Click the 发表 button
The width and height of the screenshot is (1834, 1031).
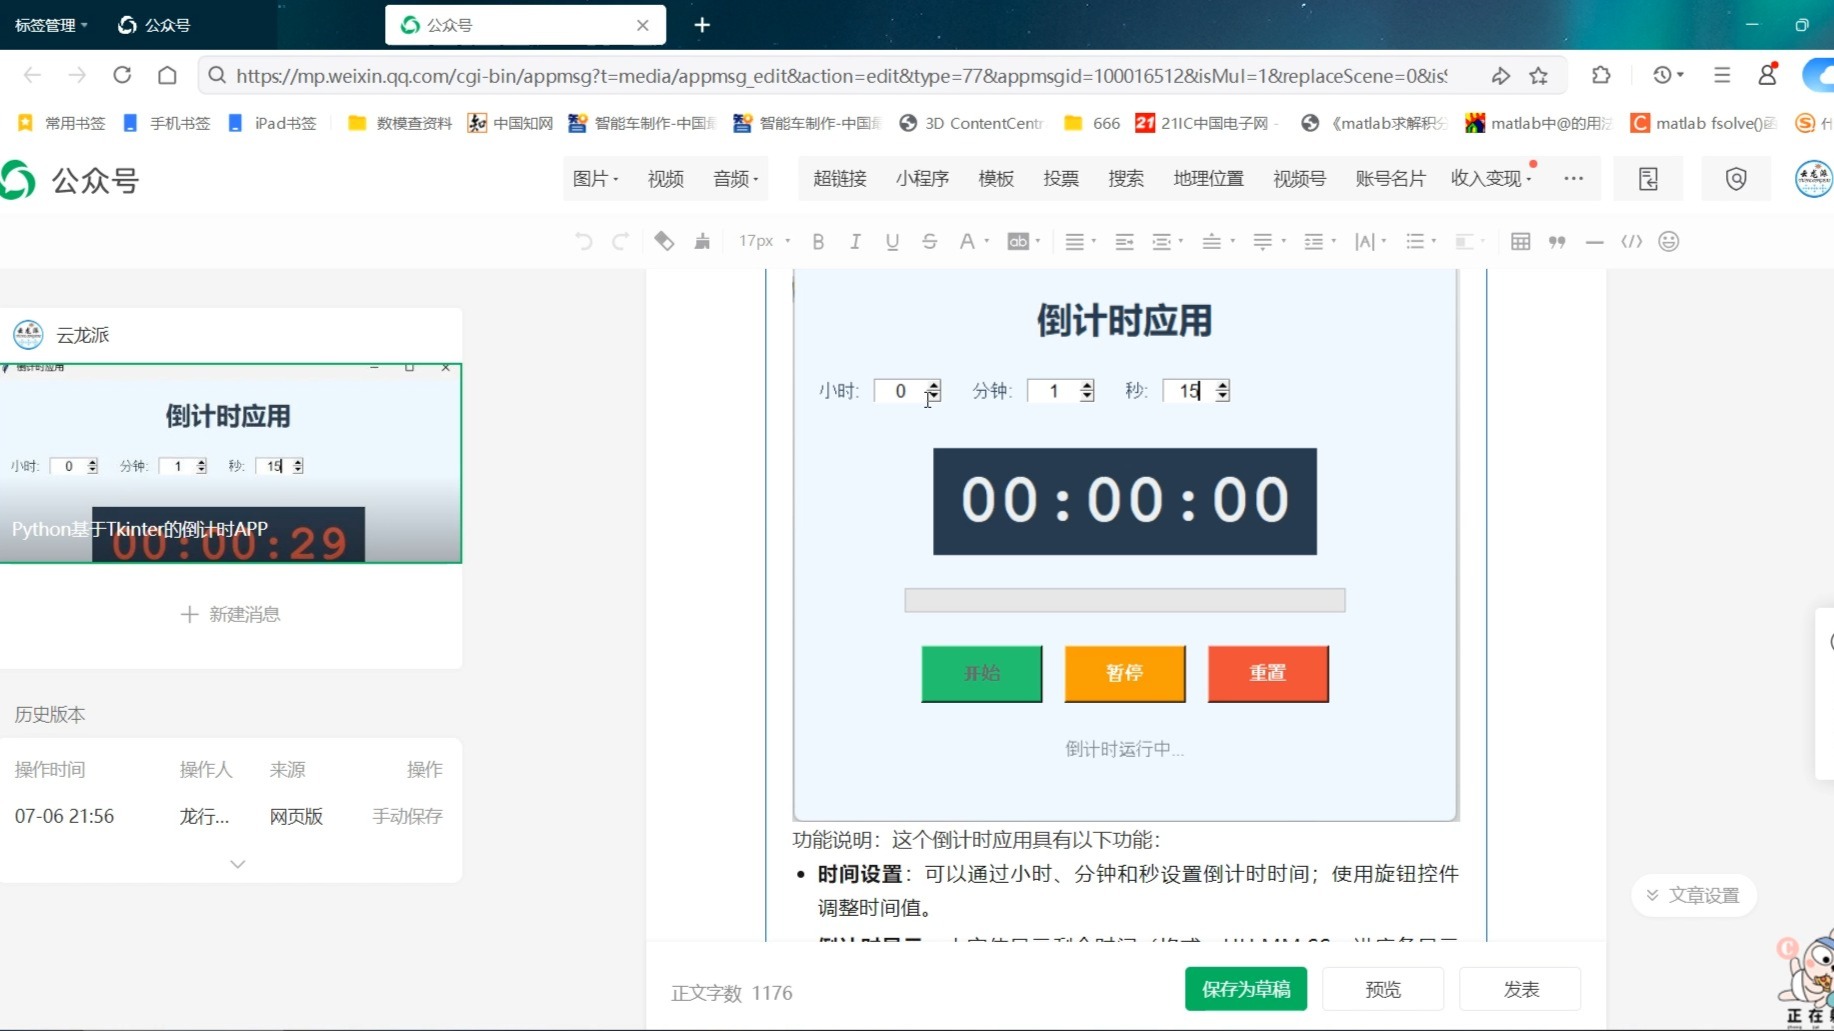click(1521, 989)
